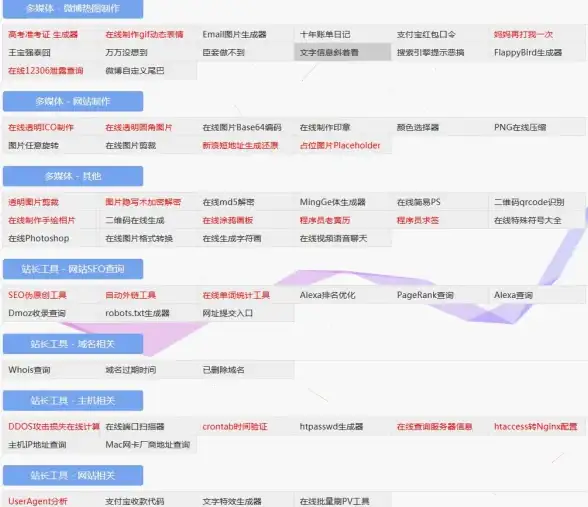The image size is (588, 507).
Task: Open 在线透明圆角图片 tool
Action: click(139, 128)
